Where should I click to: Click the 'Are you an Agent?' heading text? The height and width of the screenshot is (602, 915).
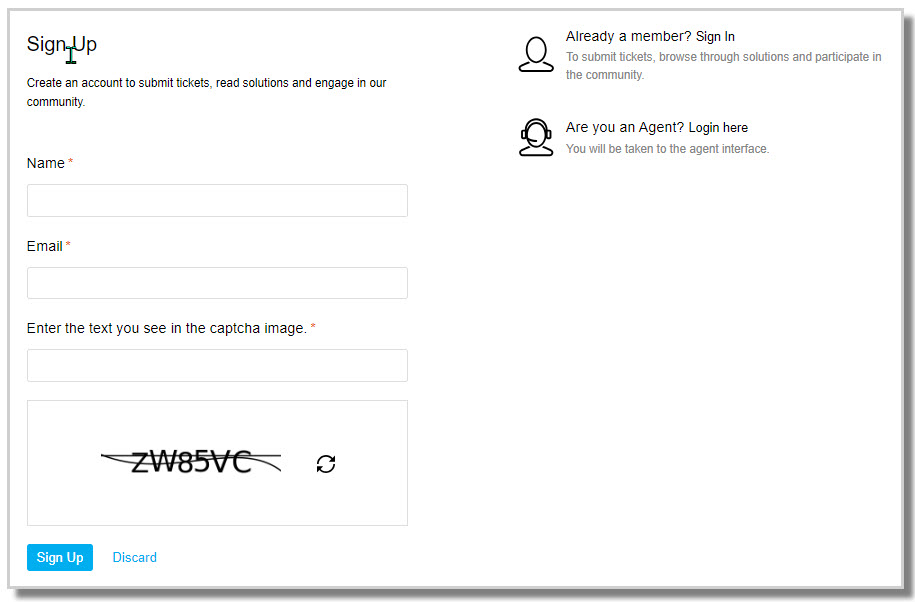point(624,128)
